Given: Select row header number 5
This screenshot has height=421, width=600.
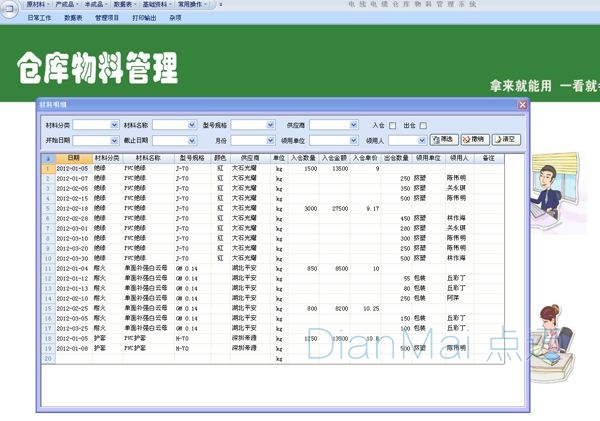Looking at the screenshot, I should pos(48,208).
